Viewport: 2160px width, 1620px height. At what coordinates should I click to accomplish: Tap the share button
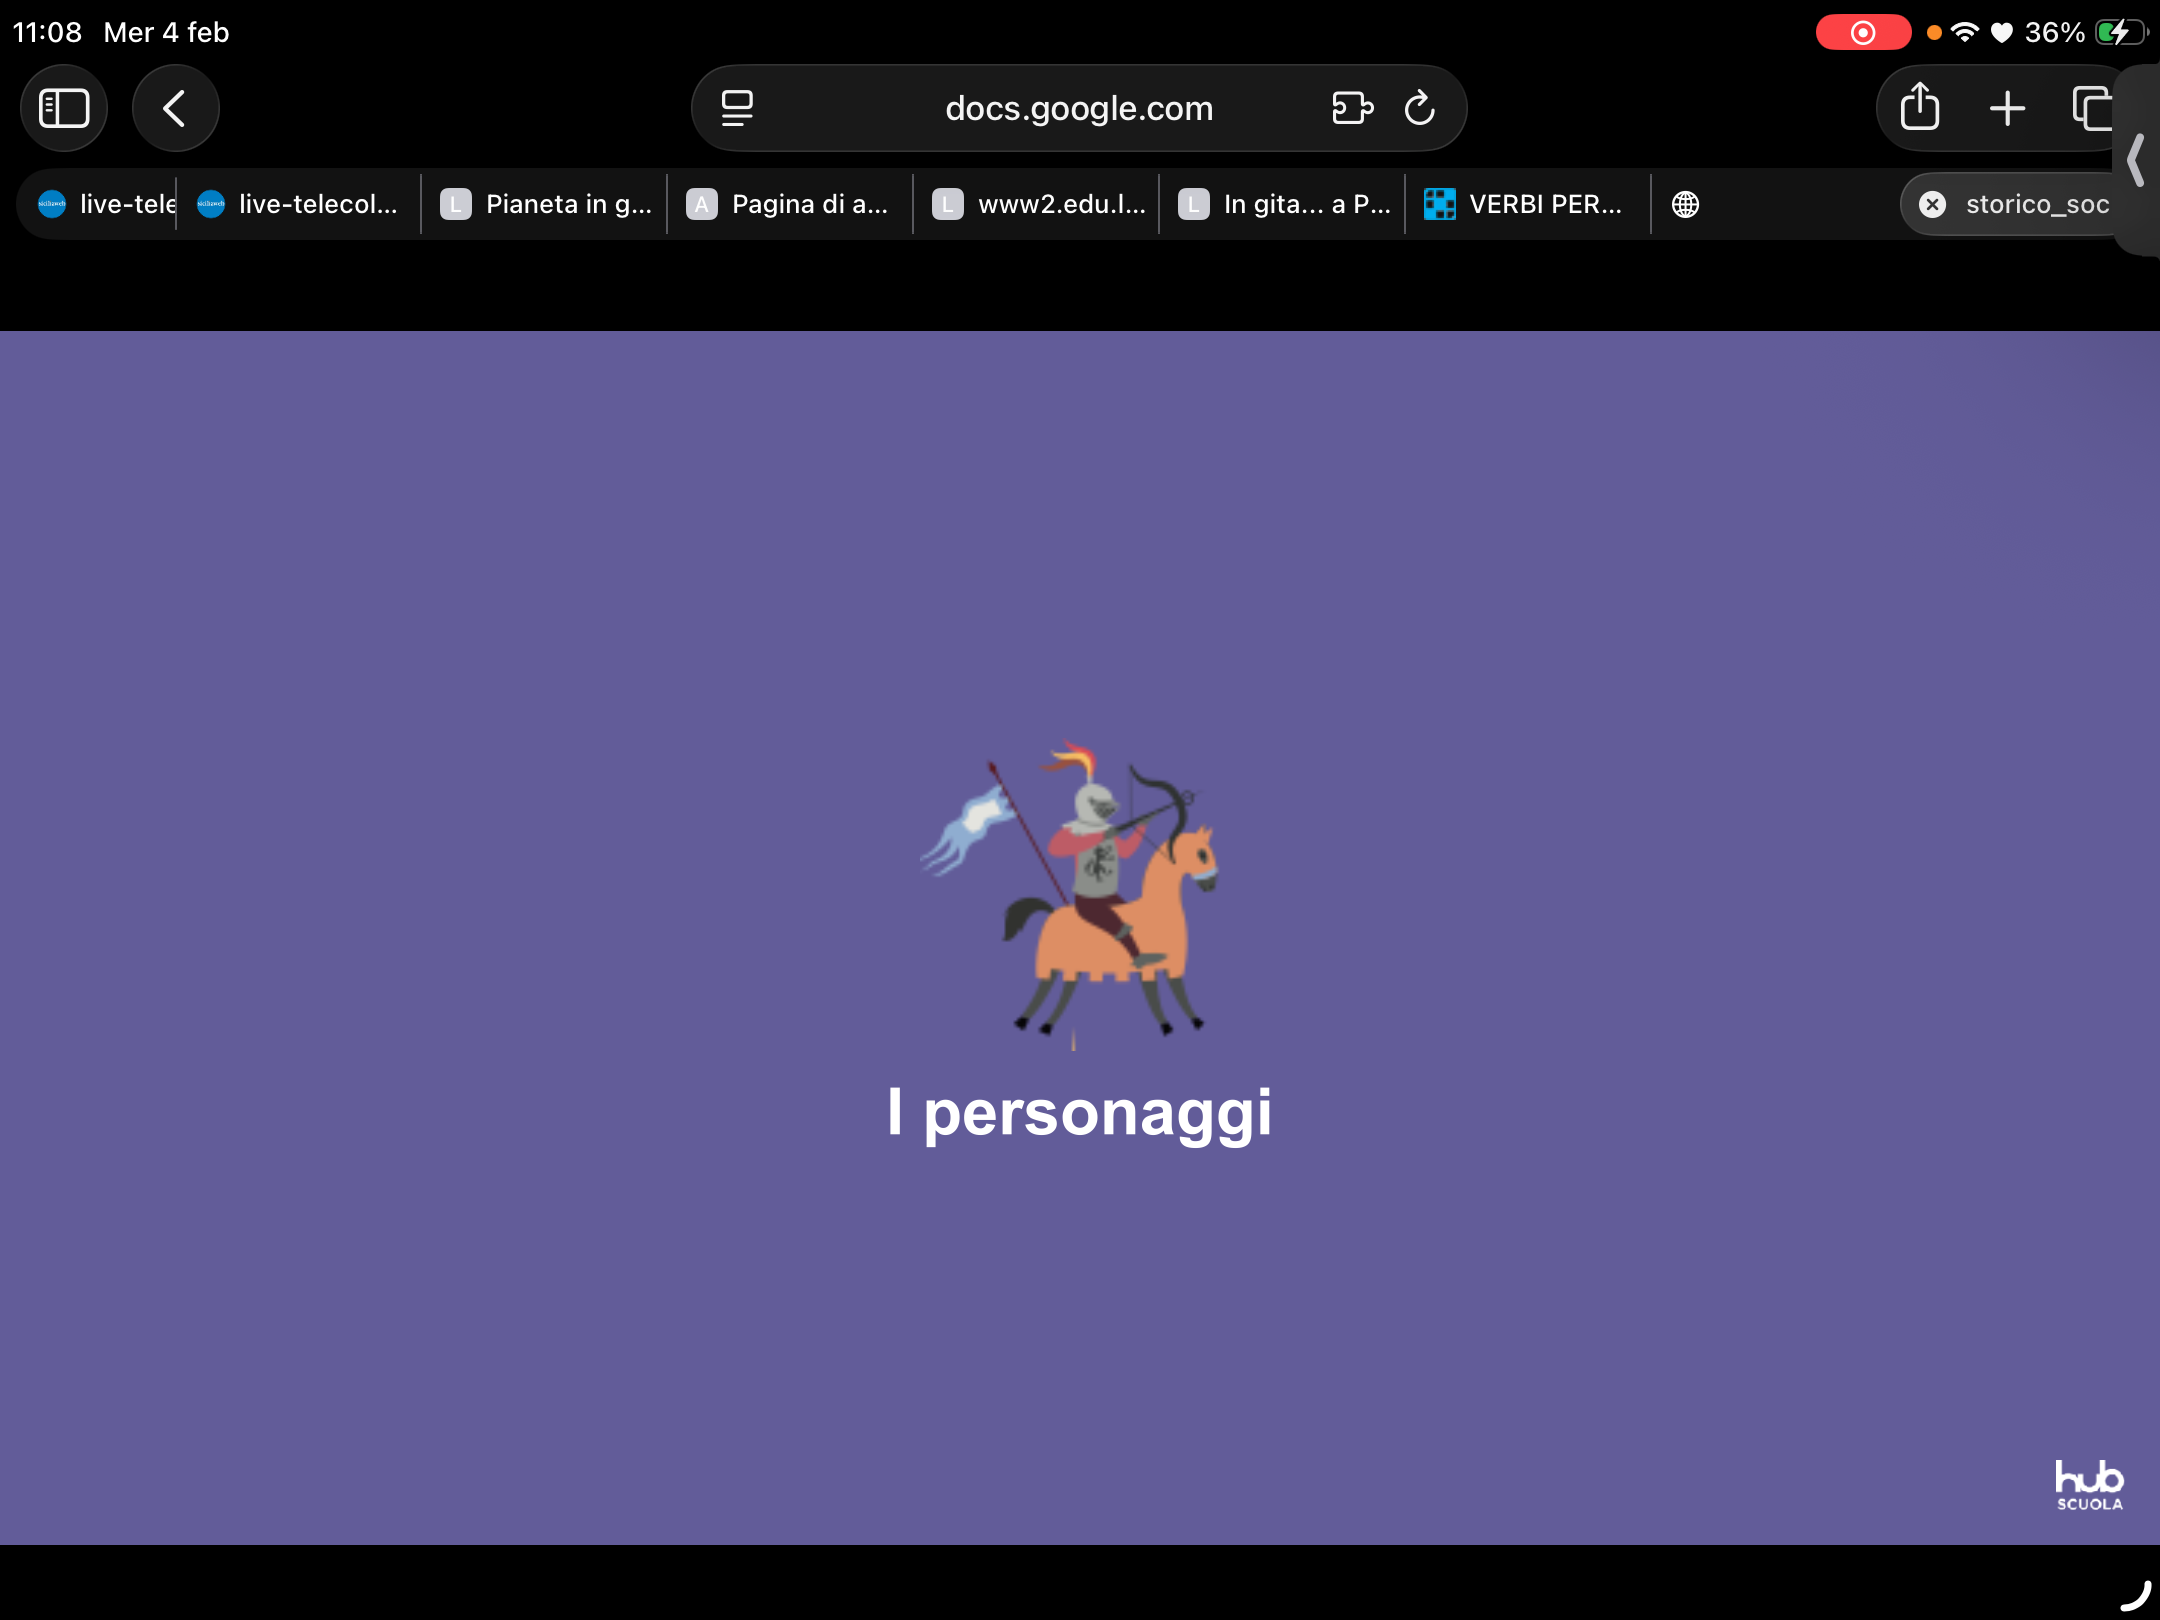point(1919,108)
